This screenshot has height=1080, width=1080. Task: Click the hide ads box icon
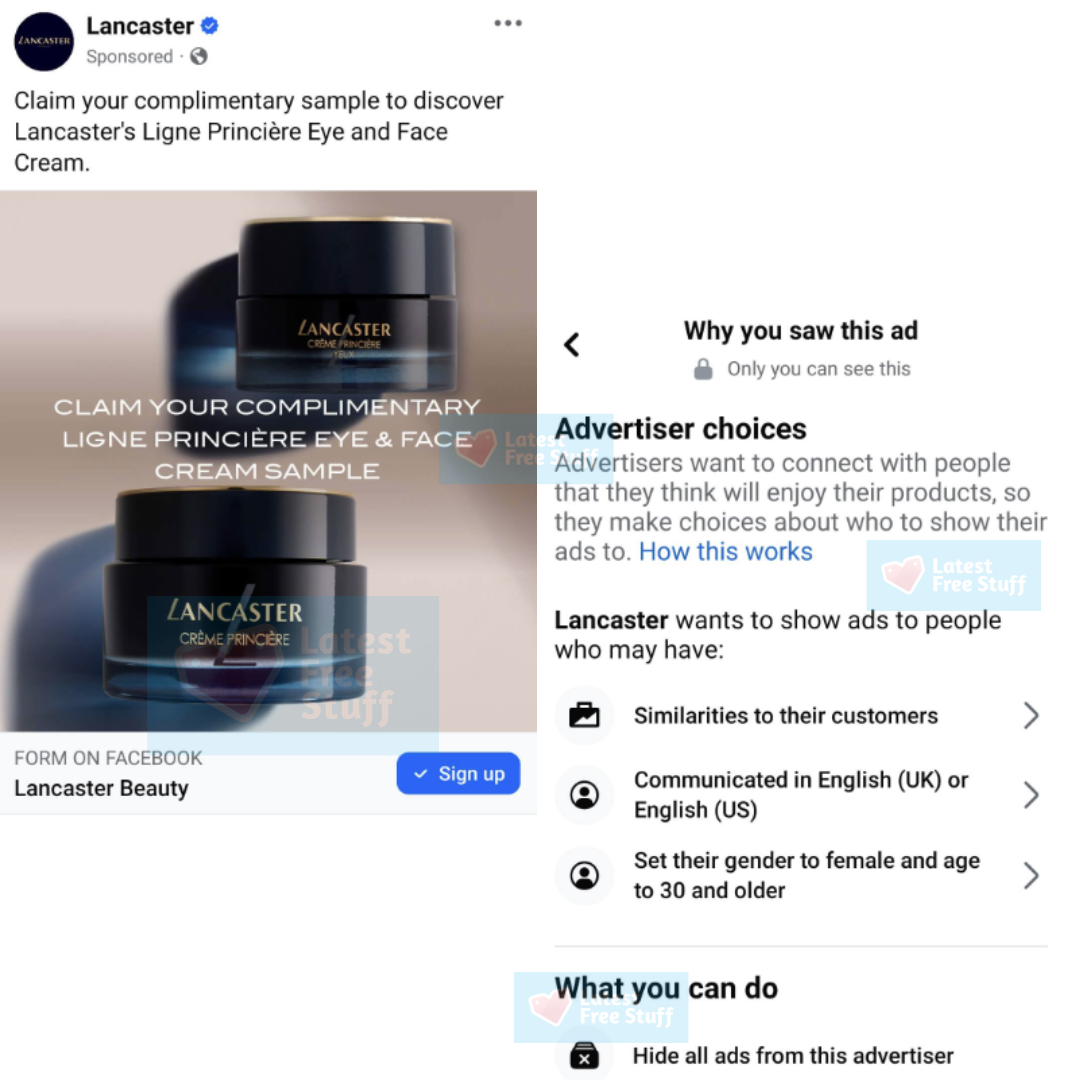pos(584,1055)
